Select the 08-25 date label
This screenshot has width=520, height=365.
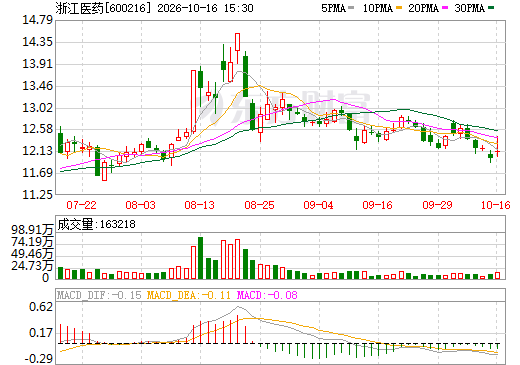point(259,205)
